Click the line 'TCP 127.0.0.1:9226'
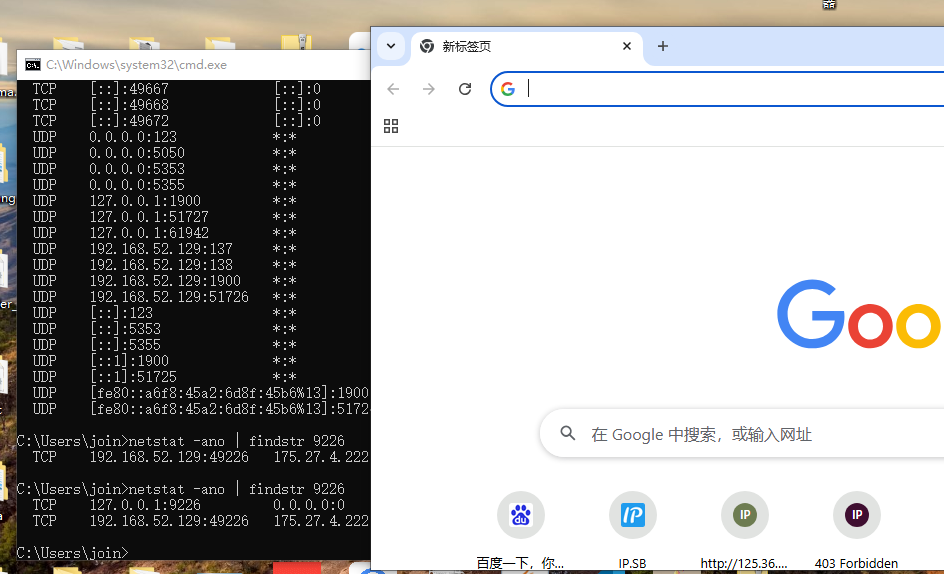 (188, 505)
